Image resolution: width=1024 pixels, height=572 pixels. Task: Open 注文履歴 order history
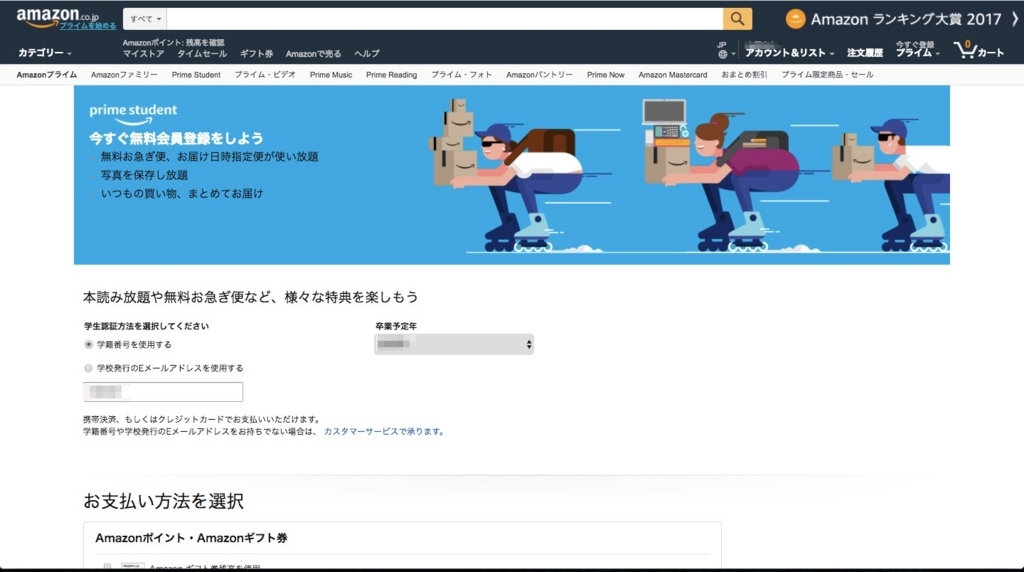[x=865, y=52]
